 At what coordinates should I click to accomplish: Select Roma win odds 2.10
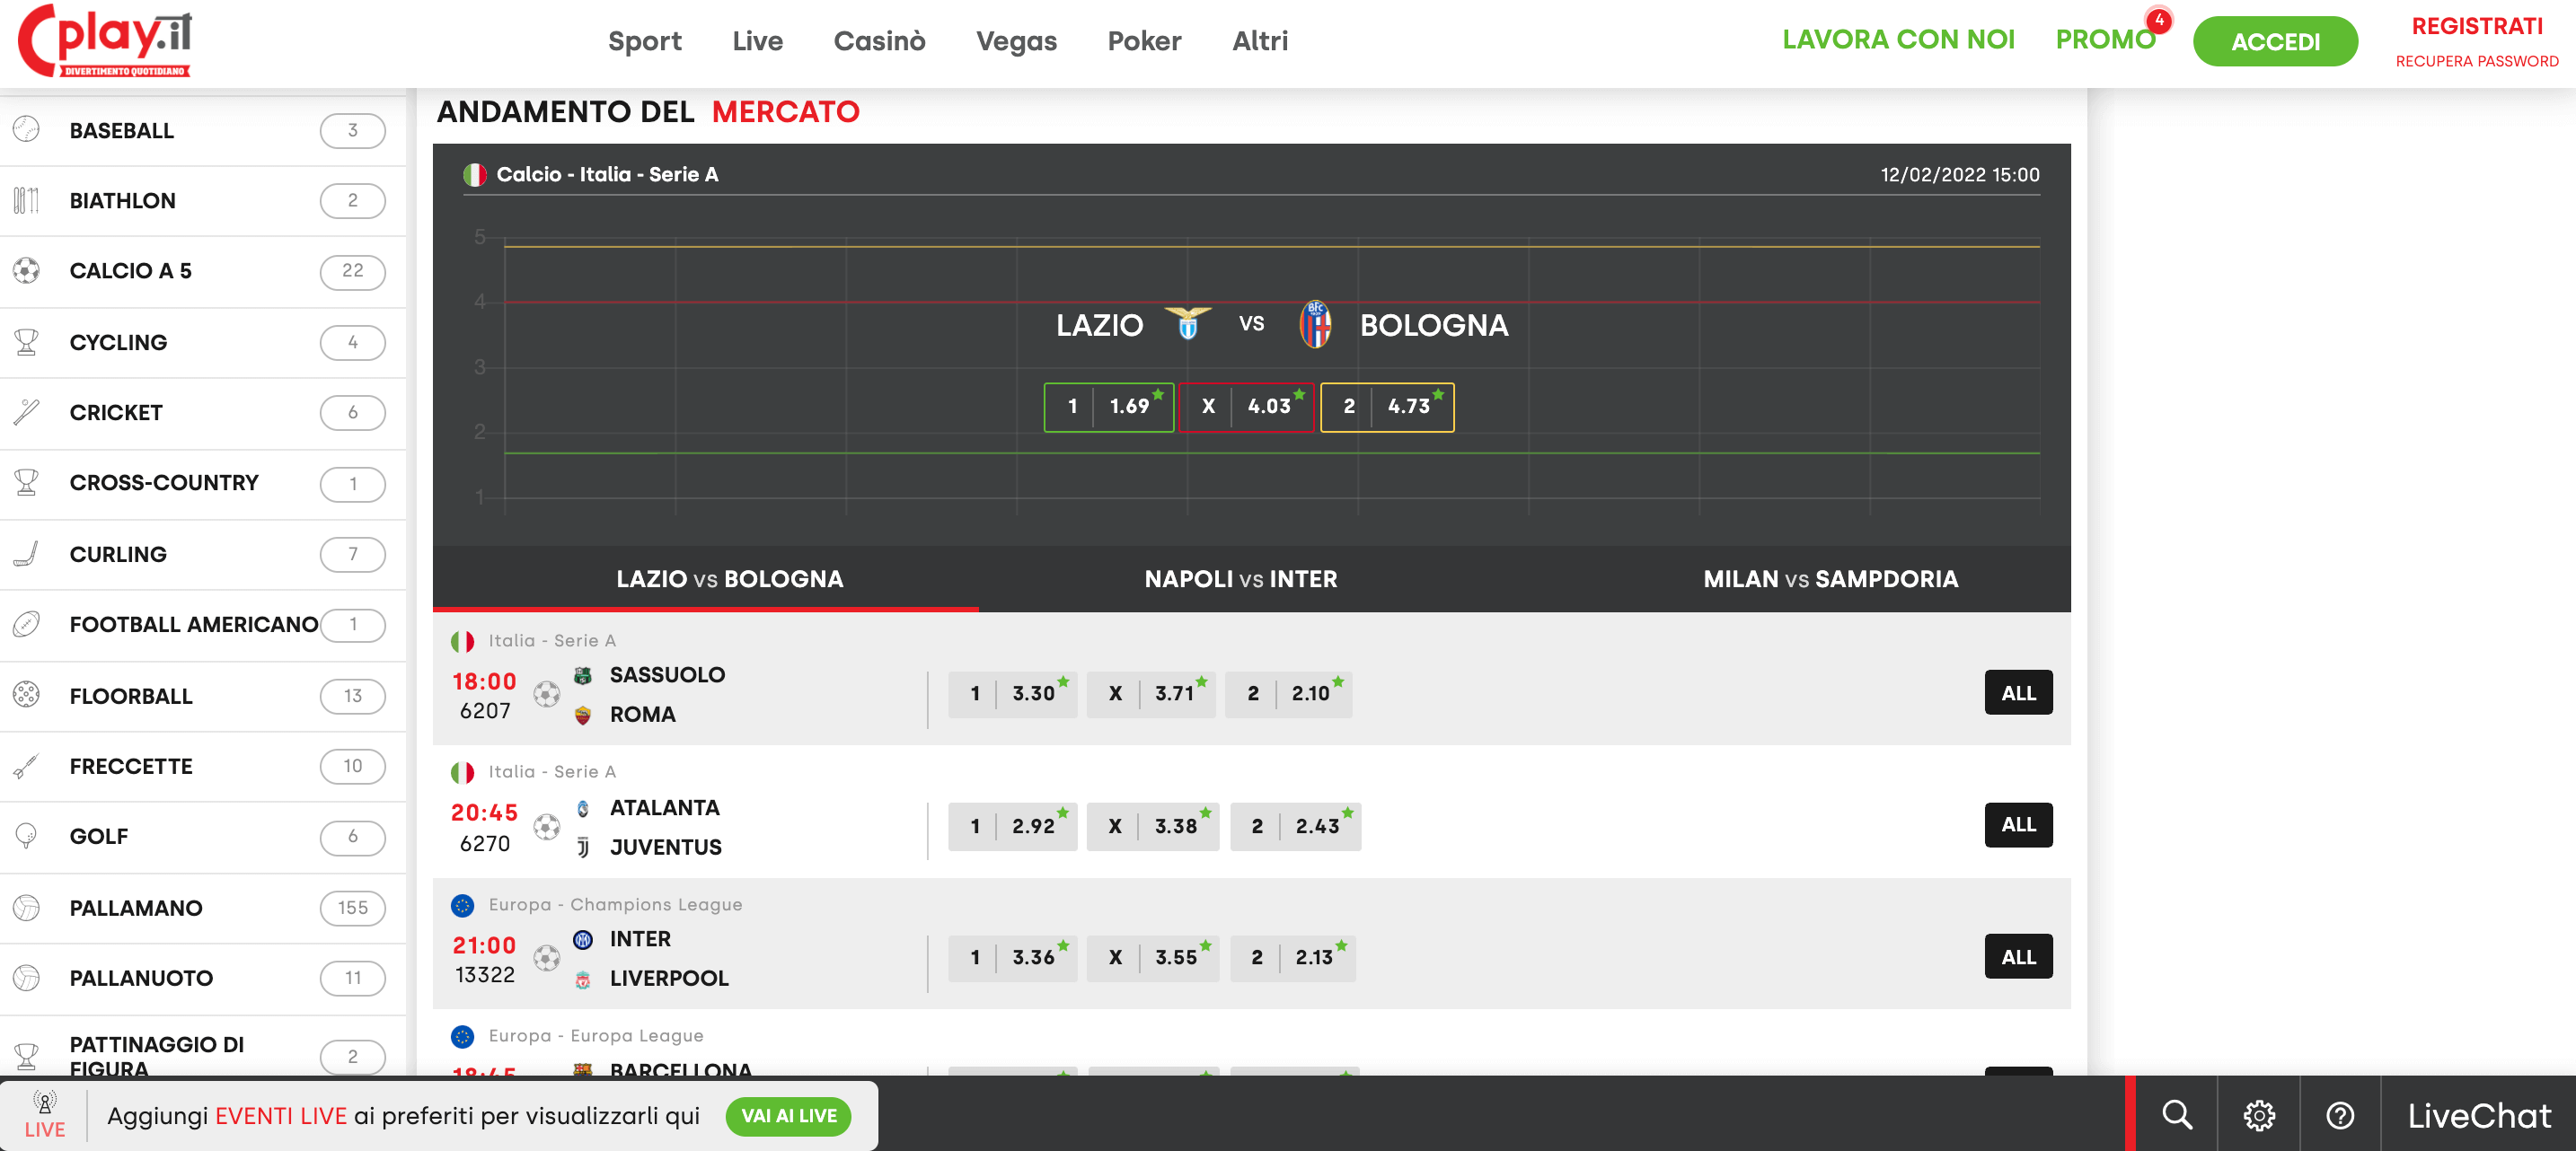click(1289, 694)
